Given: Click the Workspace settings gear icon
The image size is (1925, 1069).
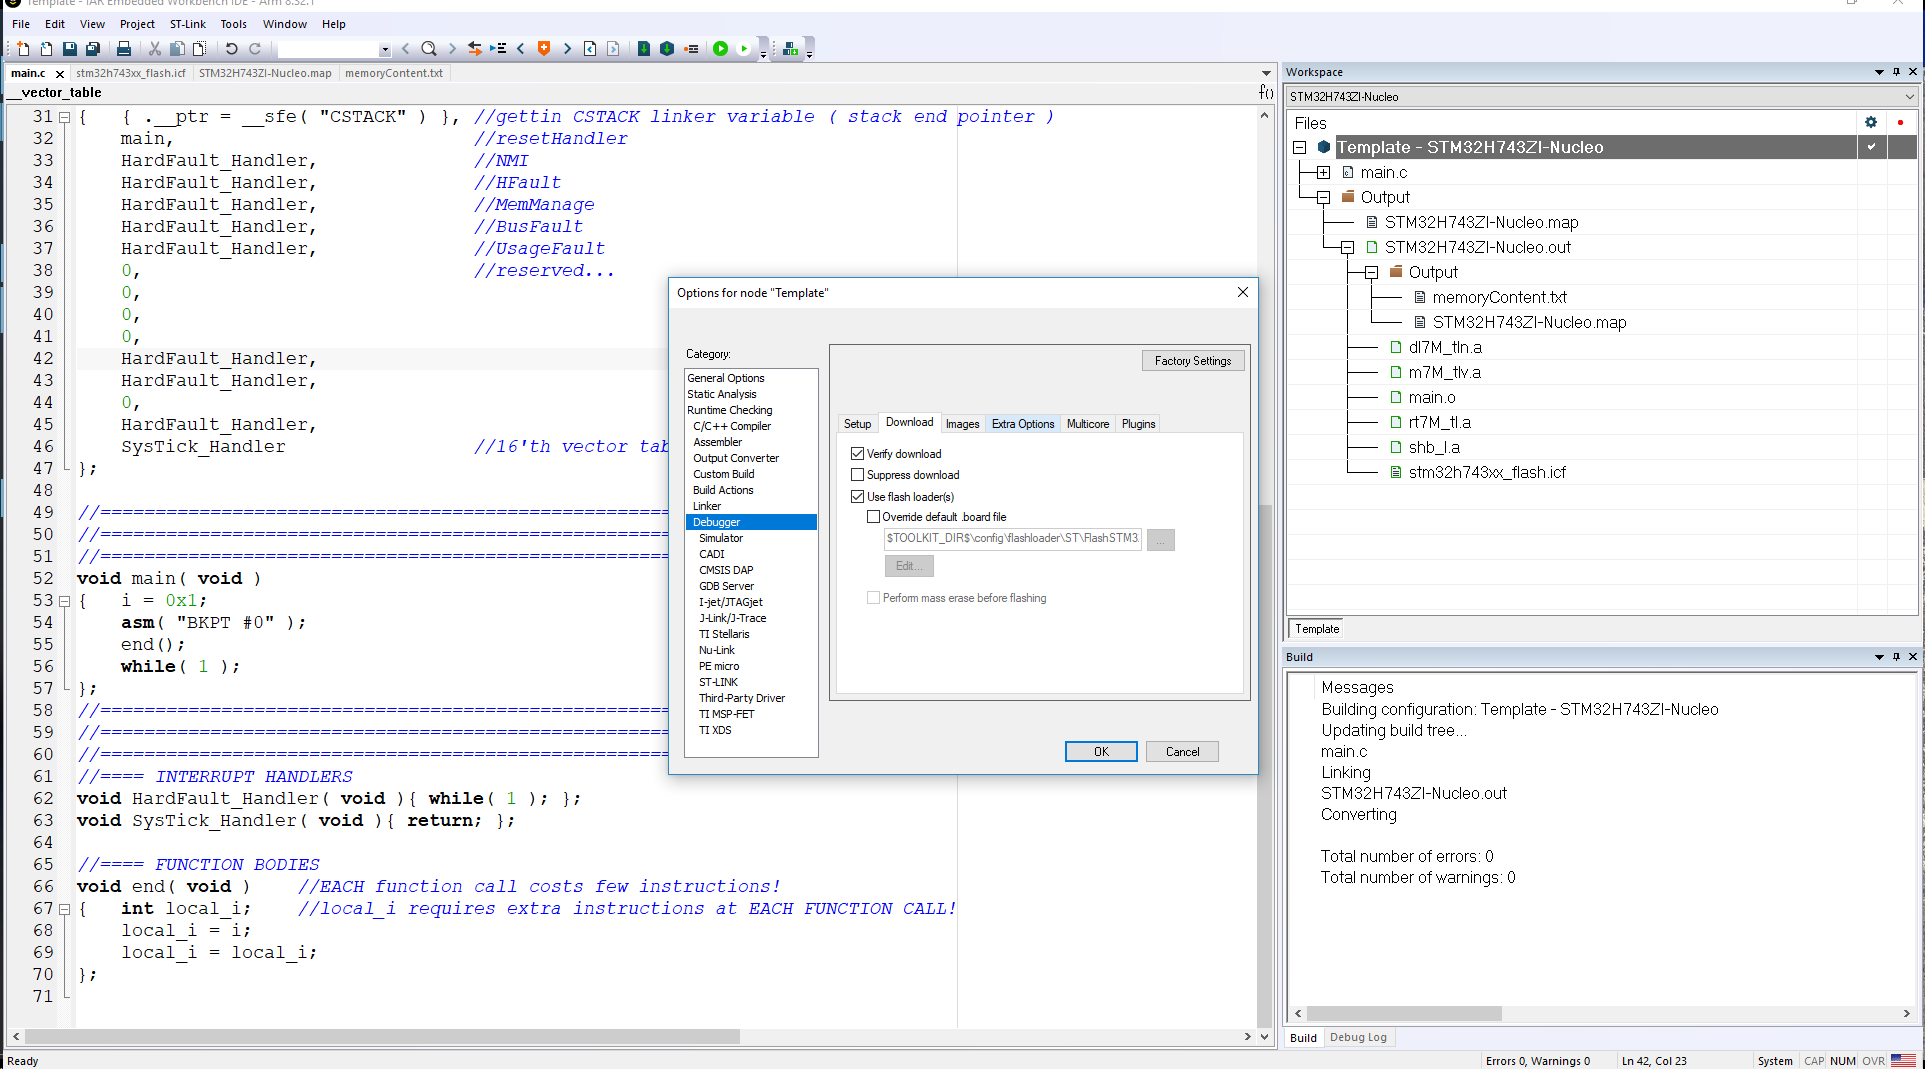Looking at the screenshot, I should (1871, 122).
